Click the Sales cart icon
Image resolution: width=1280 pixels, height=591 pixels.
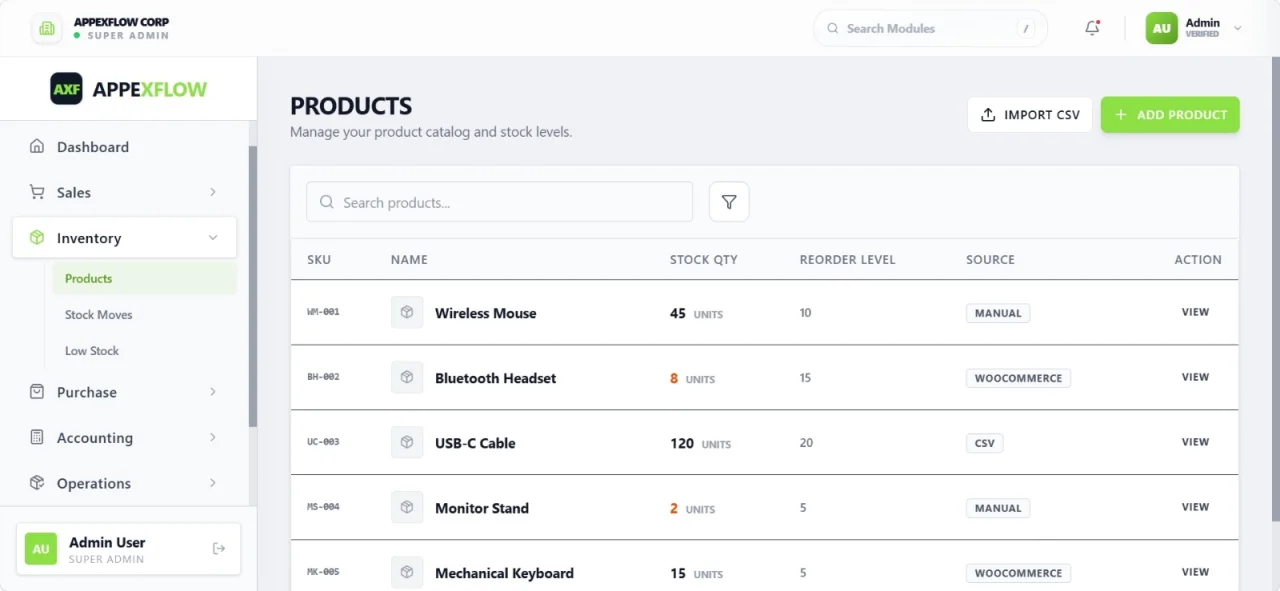37,192
